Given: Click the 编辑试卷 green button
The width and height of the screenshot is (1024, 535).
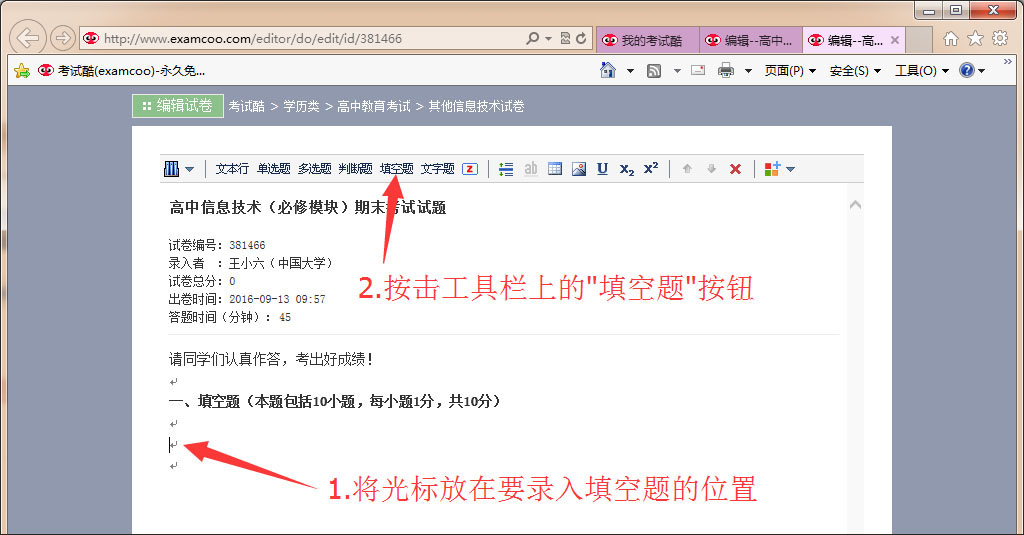Looking at the screenshot, I should coord(178,106).
